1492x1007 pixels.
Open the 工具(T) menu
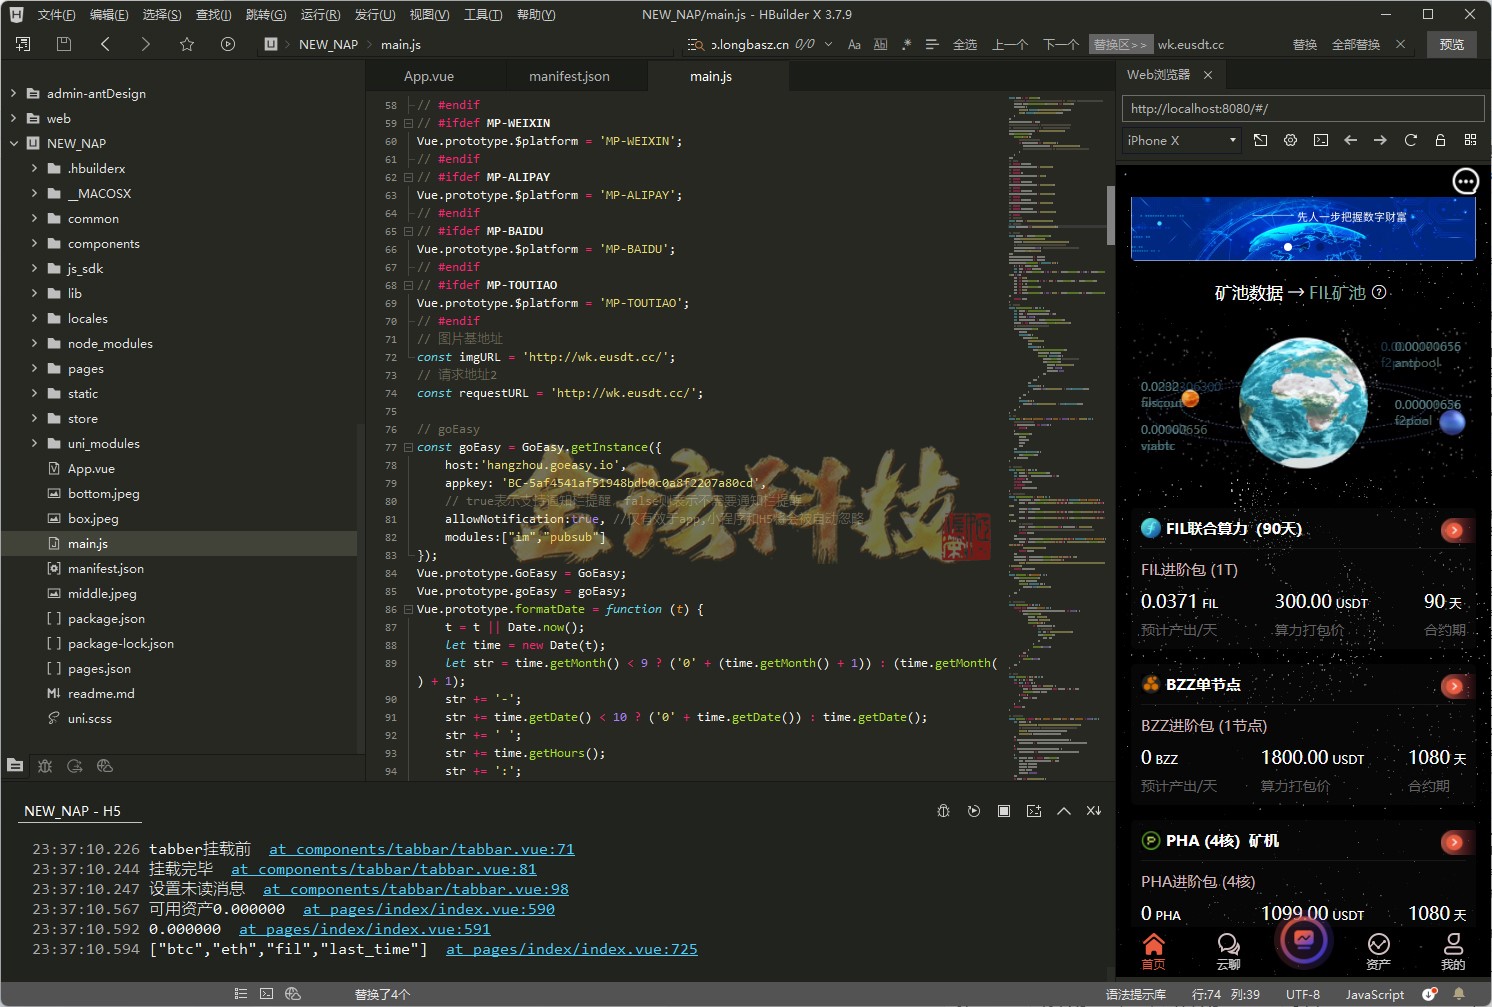coord(482,14)
